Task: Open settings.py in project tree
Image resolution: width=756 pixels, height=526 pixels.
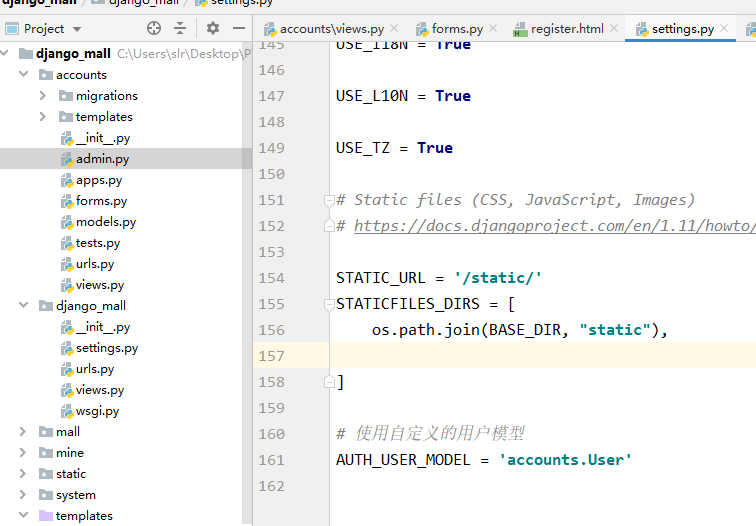Action: [x=107, y=348]
